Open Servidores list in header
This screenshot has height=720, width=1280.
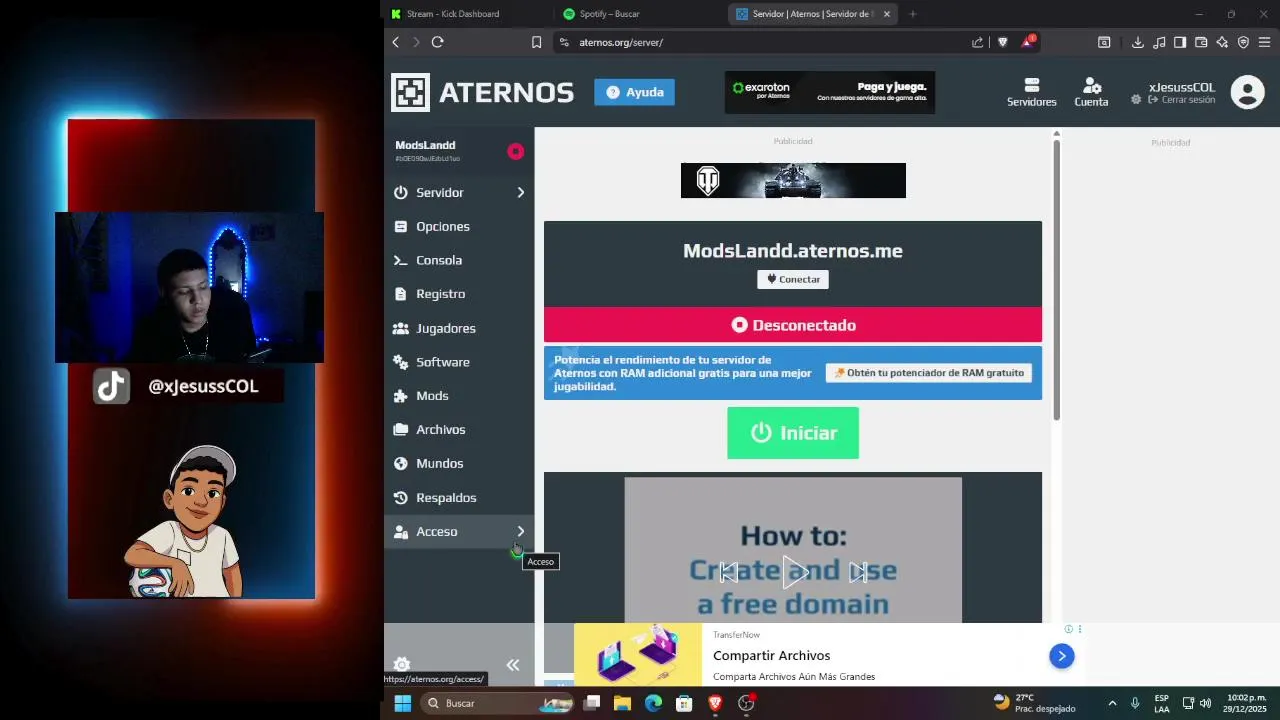(1031, 92)
